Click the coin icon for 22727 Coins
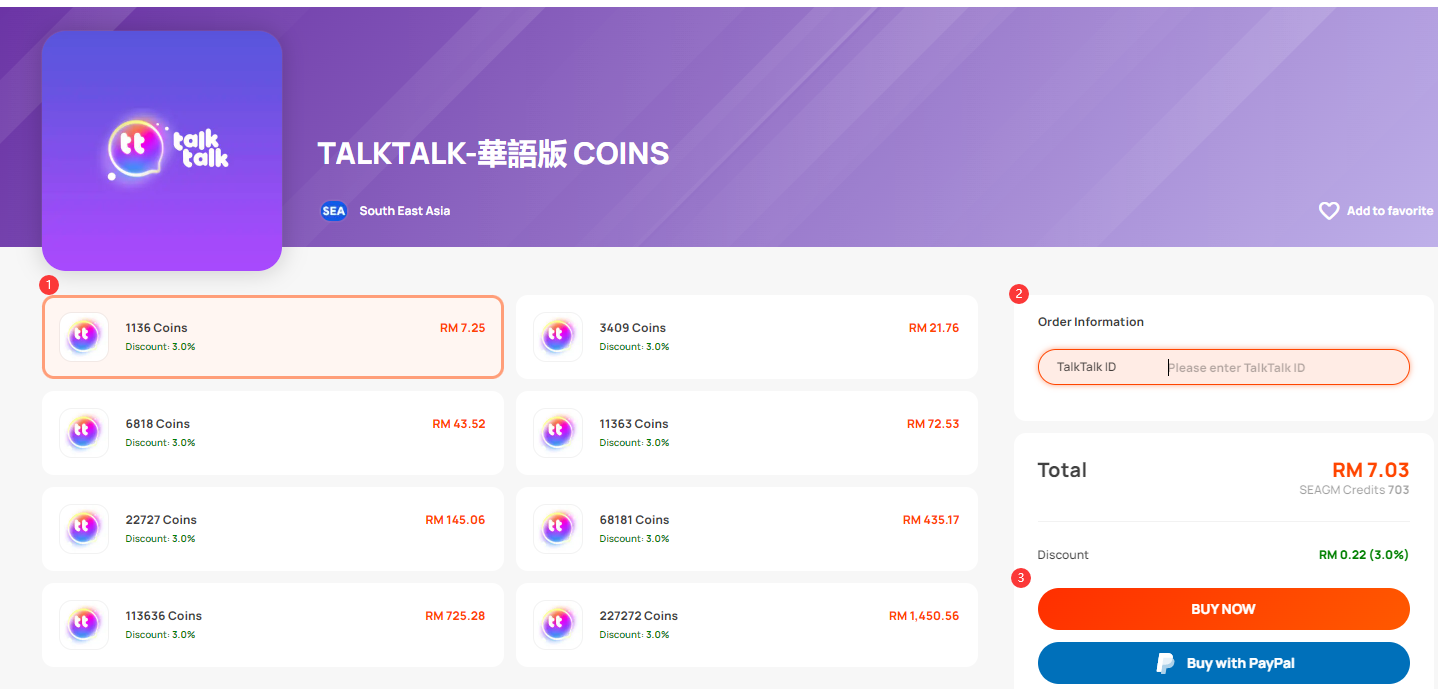This screenshot has width=1438, height=689. point(84,529)
